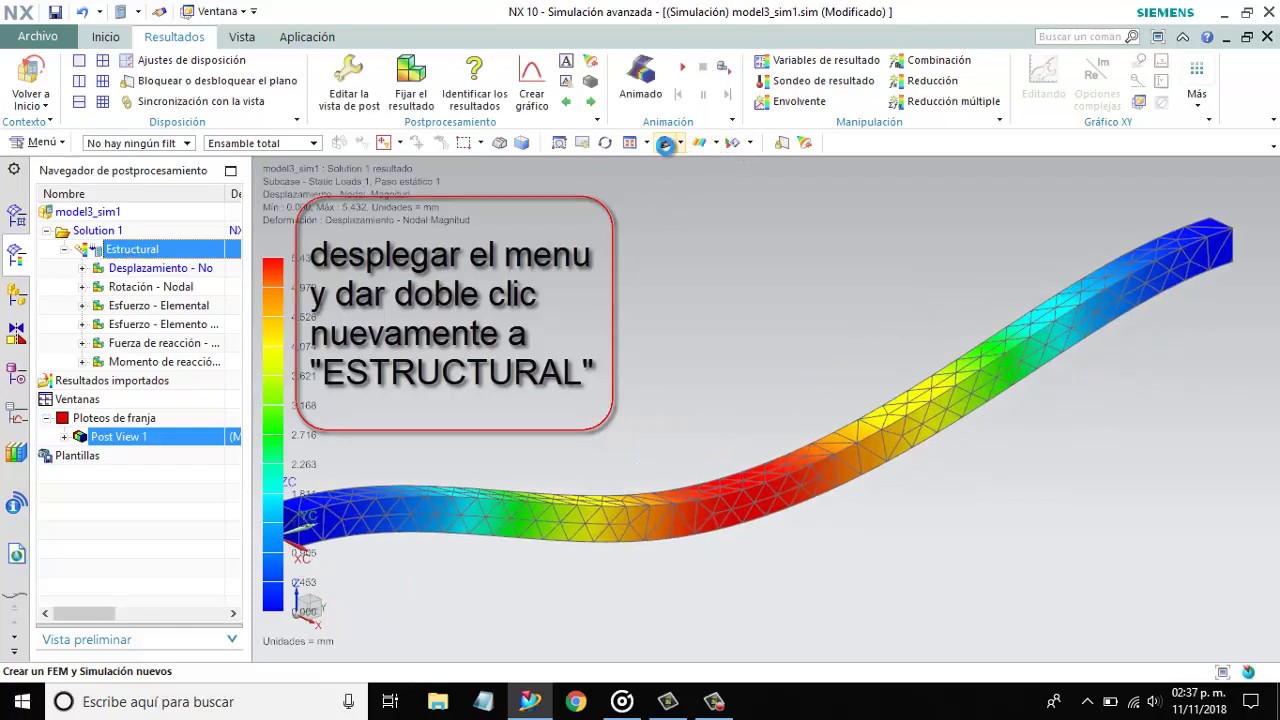Click the save icon in title bar
The height and width of the screenshot is (720, 1280).
pyautogui.click(x=56, y=12)
